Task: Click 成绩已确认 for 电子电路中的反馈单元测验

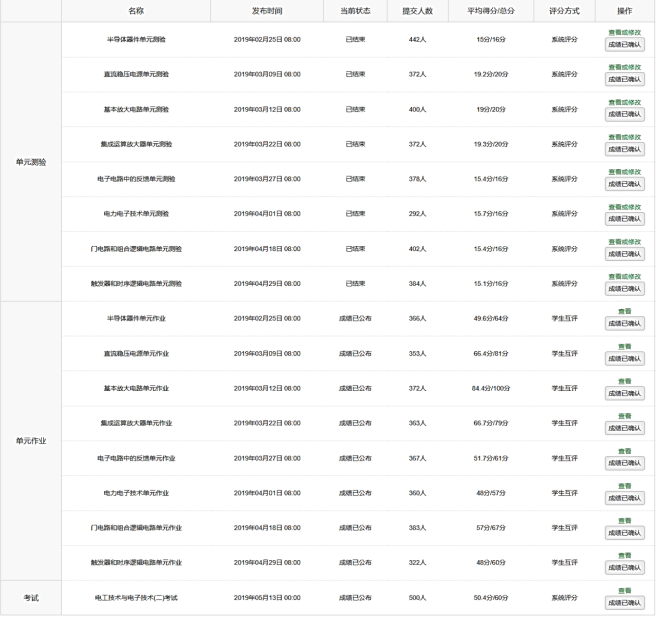Action: [x=624, y=184]
